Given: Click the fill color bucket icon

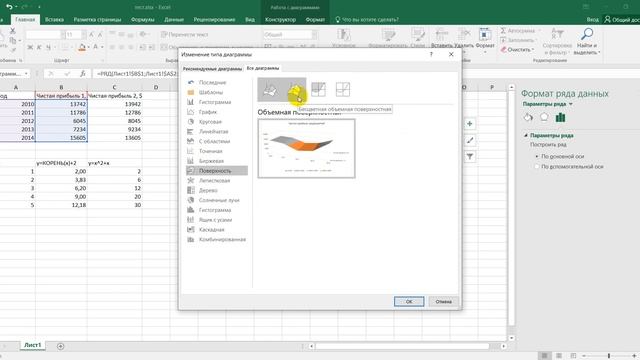Looking at the screenshot, I should 82,47.
